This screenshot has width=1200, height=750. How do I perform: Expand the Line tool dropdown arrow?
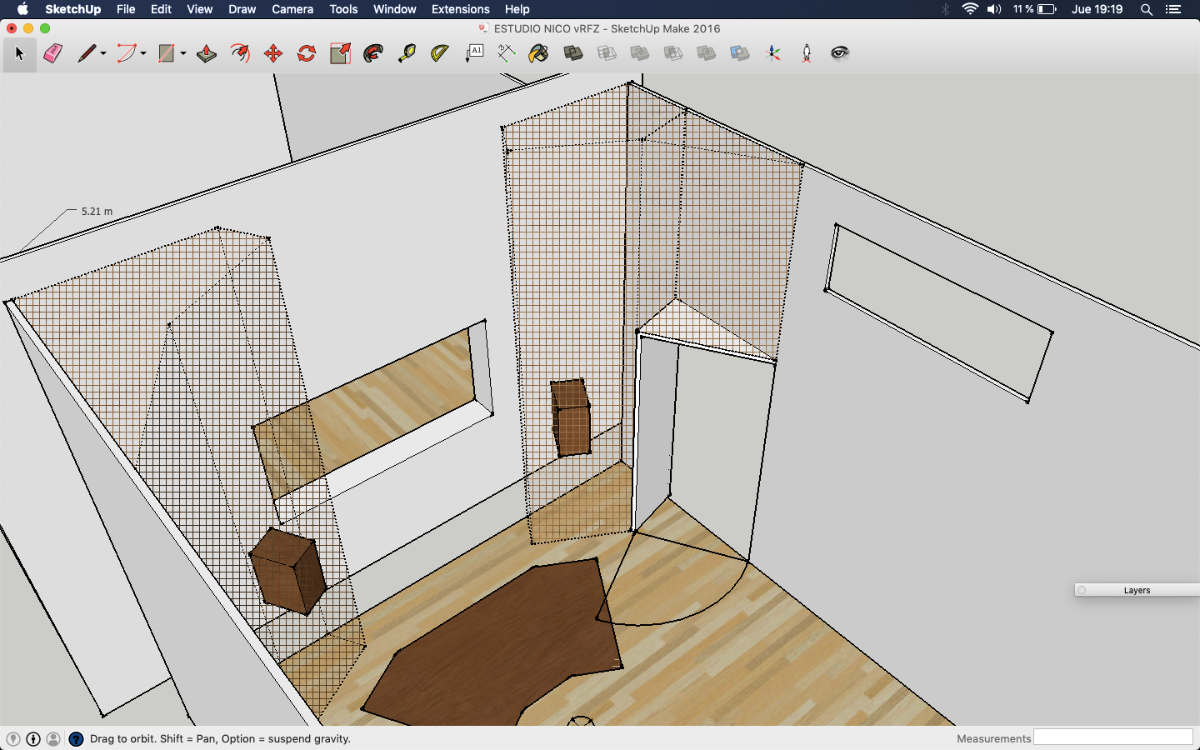click(103, 54)
